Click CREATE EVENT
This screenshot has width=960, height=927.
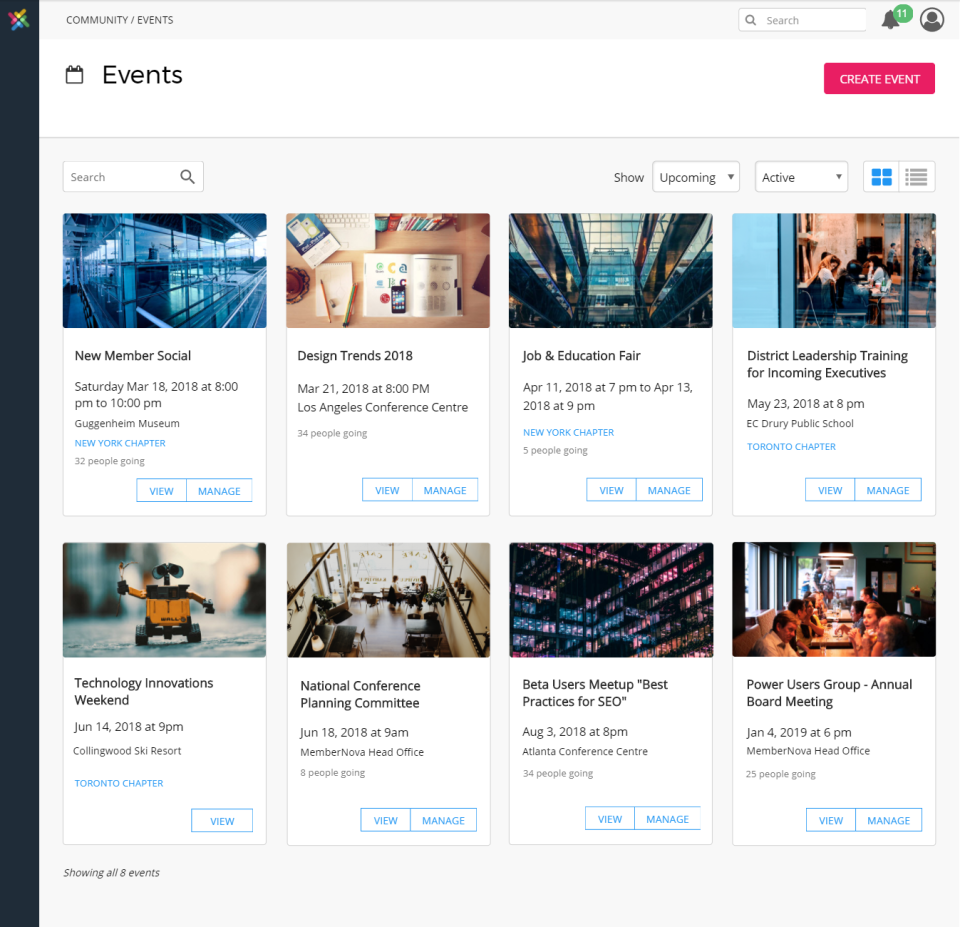click(879, 78)
